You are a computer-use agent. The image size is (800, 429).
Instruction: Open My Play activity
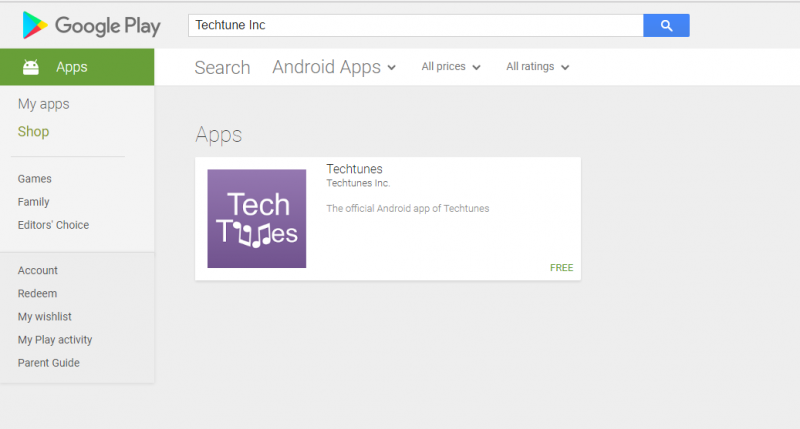pos(55,340)
